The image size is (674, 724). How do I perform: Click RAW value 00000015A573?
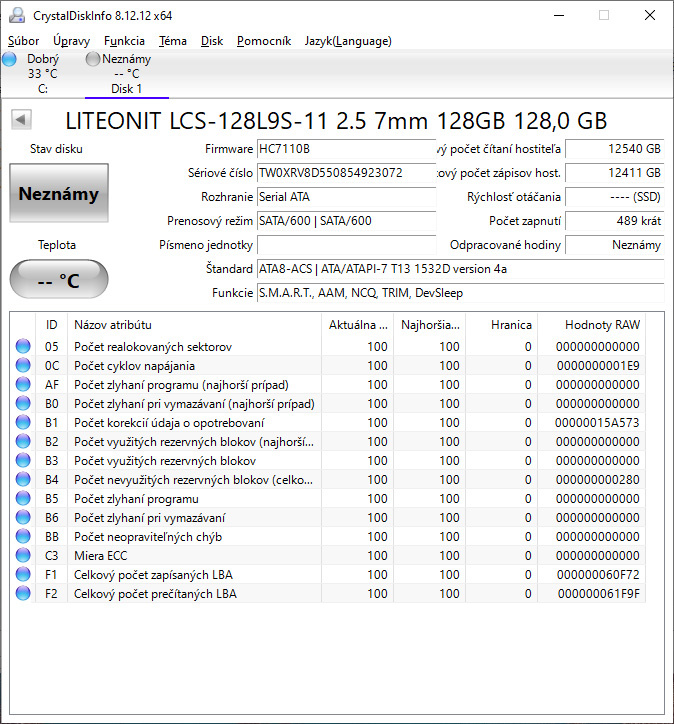(597, 422)
